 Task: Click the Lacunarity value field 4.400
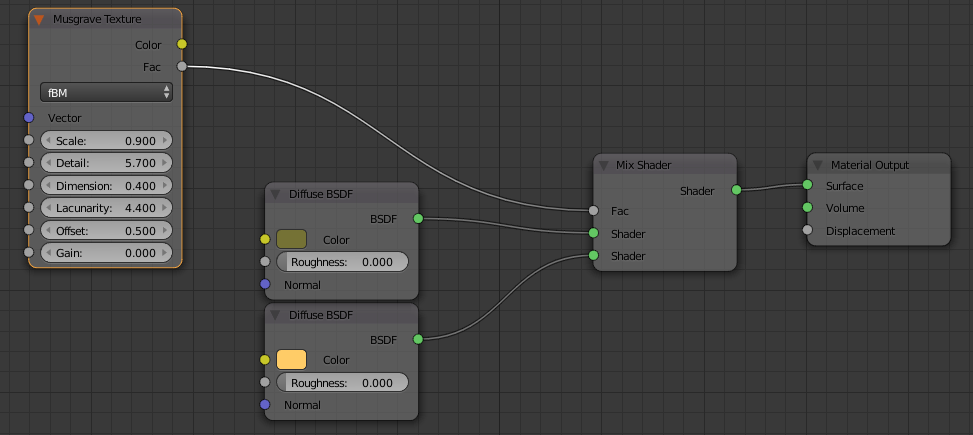(106, 208)
